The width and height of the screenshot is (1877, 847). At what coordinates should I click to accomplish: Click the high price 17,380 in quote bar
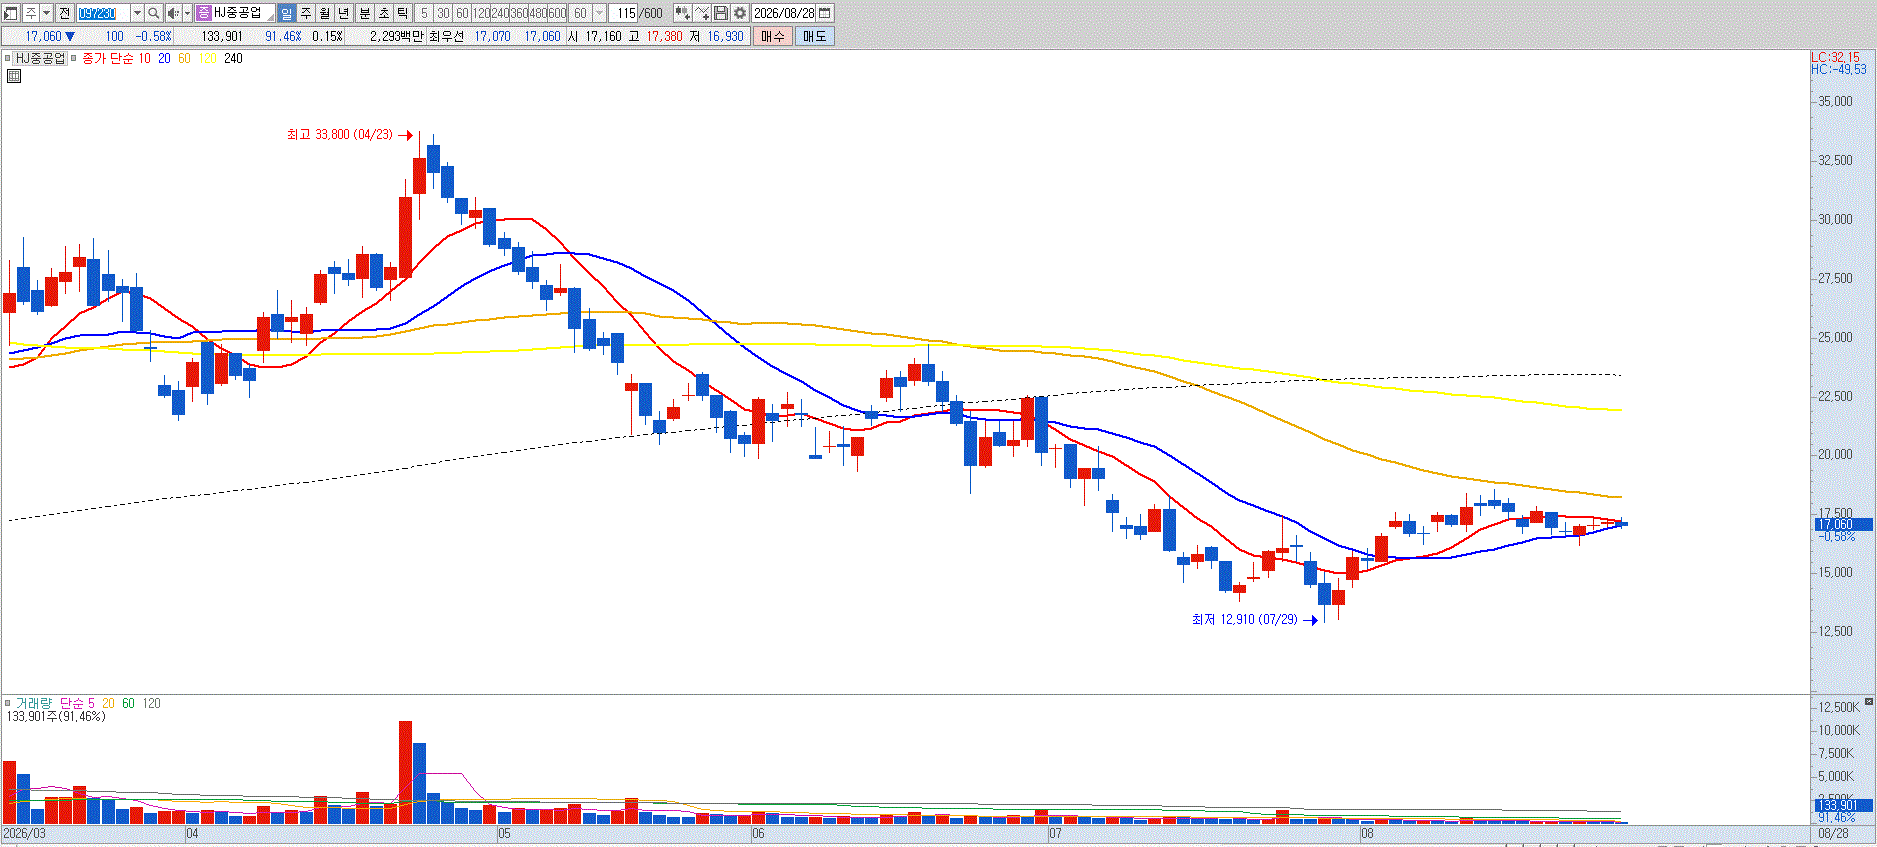[664, 36]
